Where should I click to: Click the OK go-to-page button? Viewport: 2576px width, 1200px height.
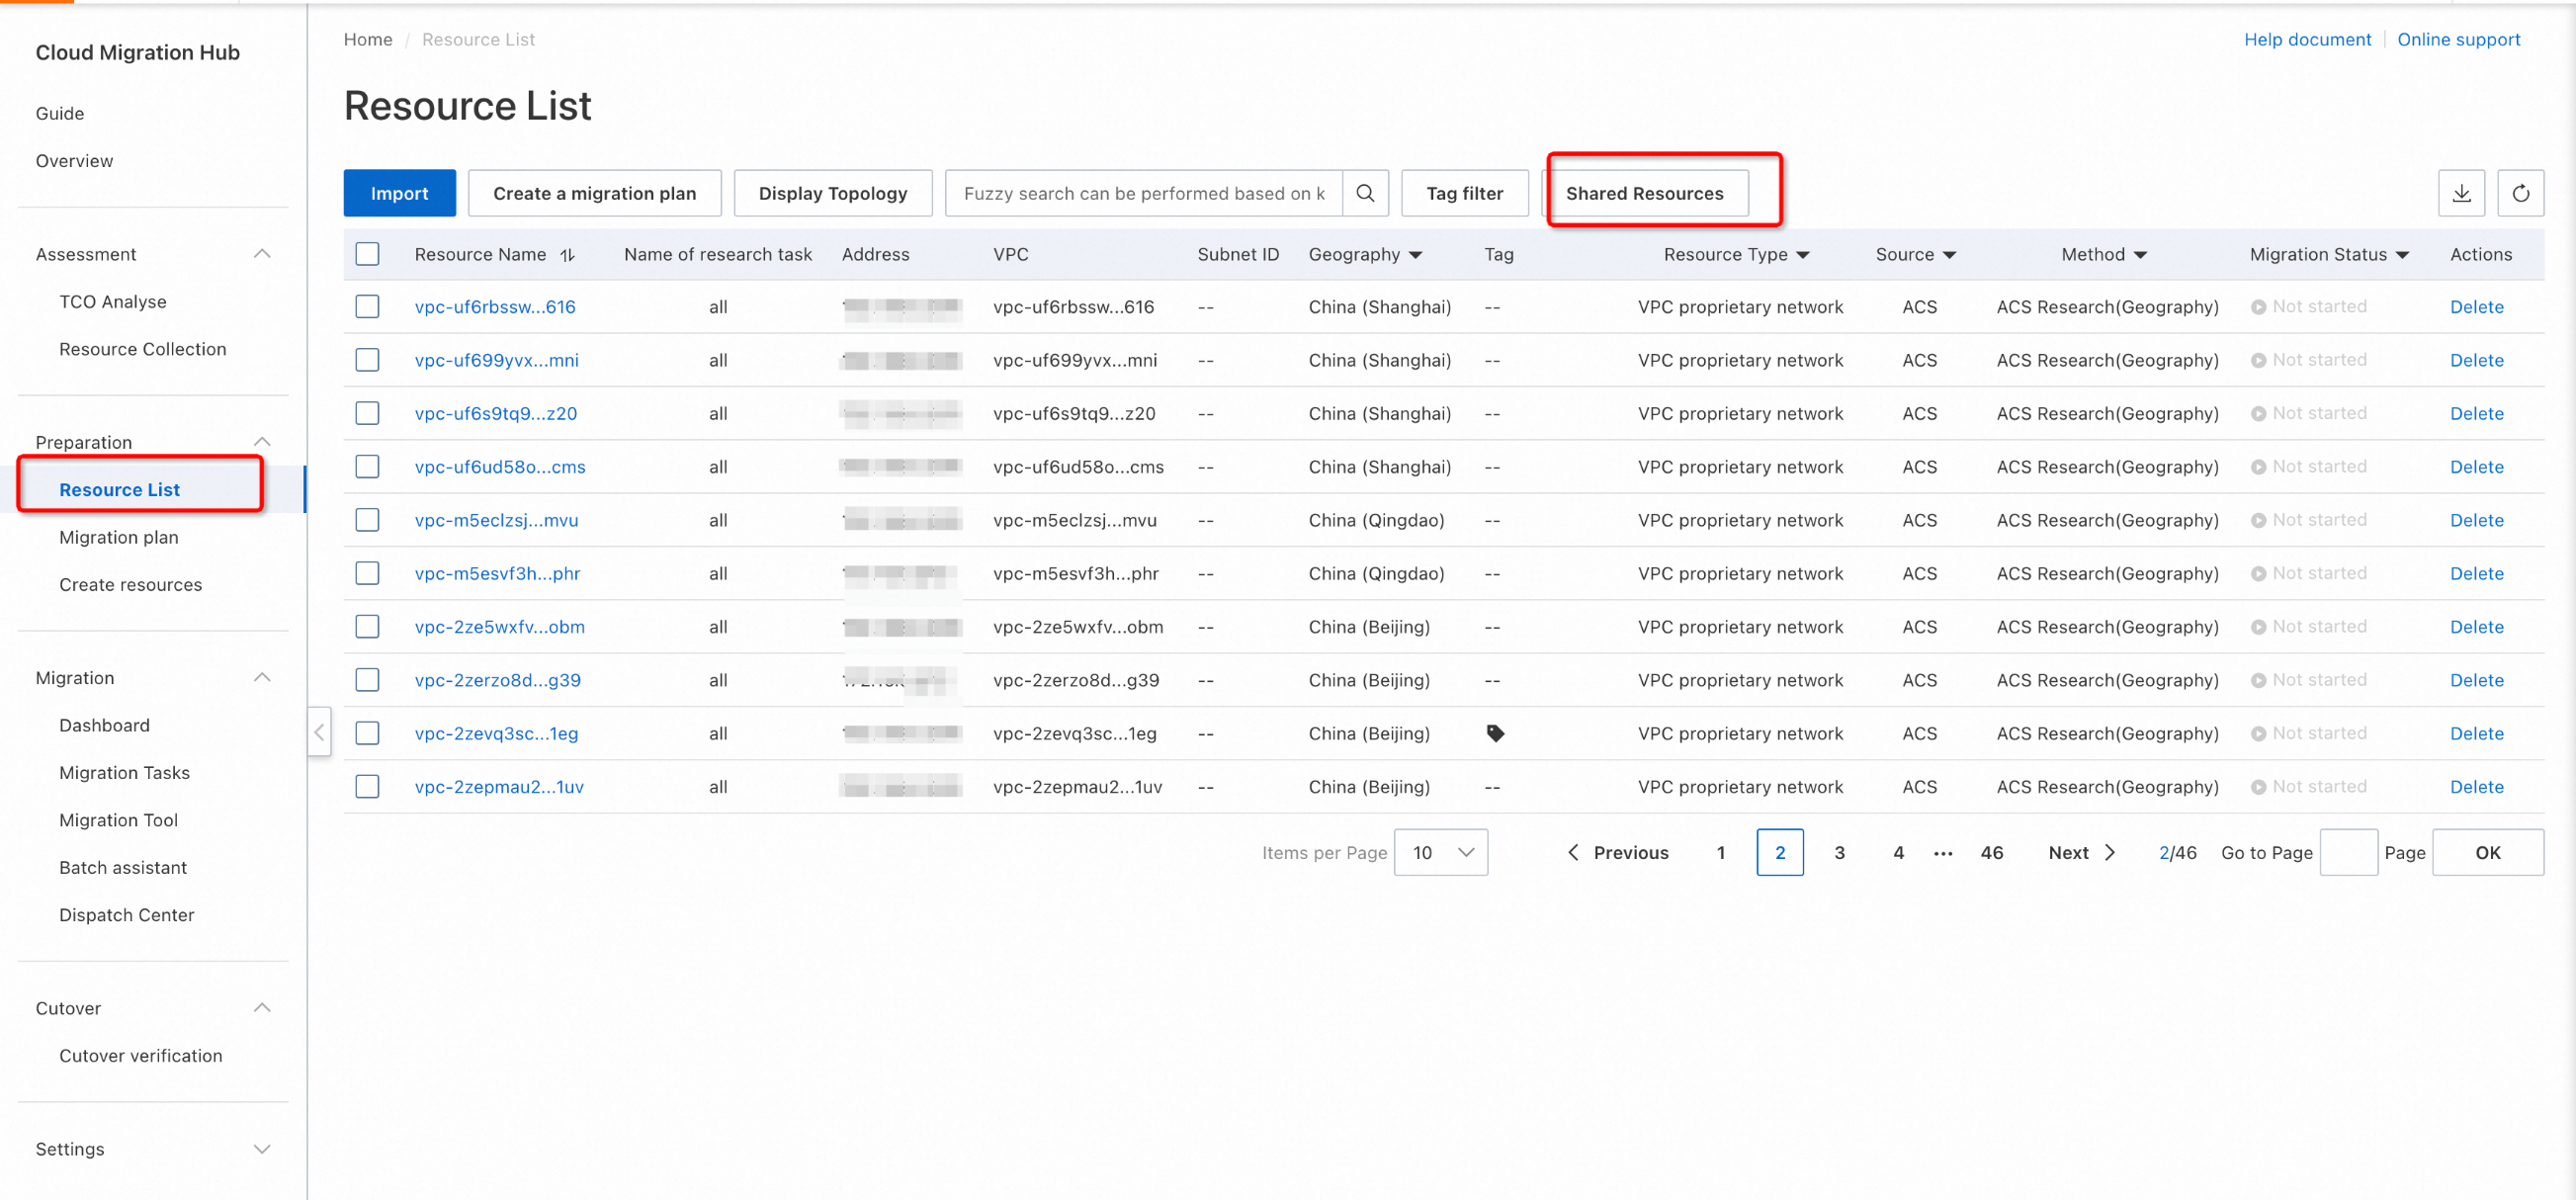(x=2487, y=852)
